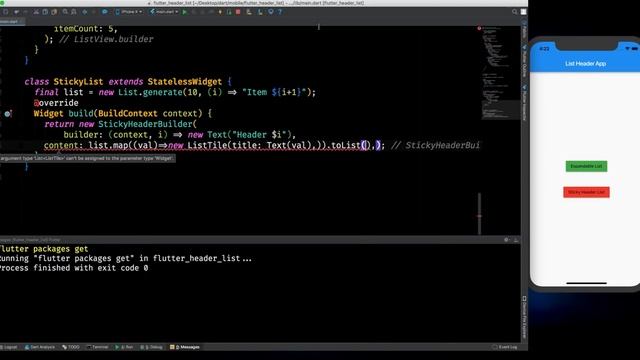Click the green Run button in the toolbar
Image resolution: width=640 pixels, height=360 pixels.
[x=184, y=12]
